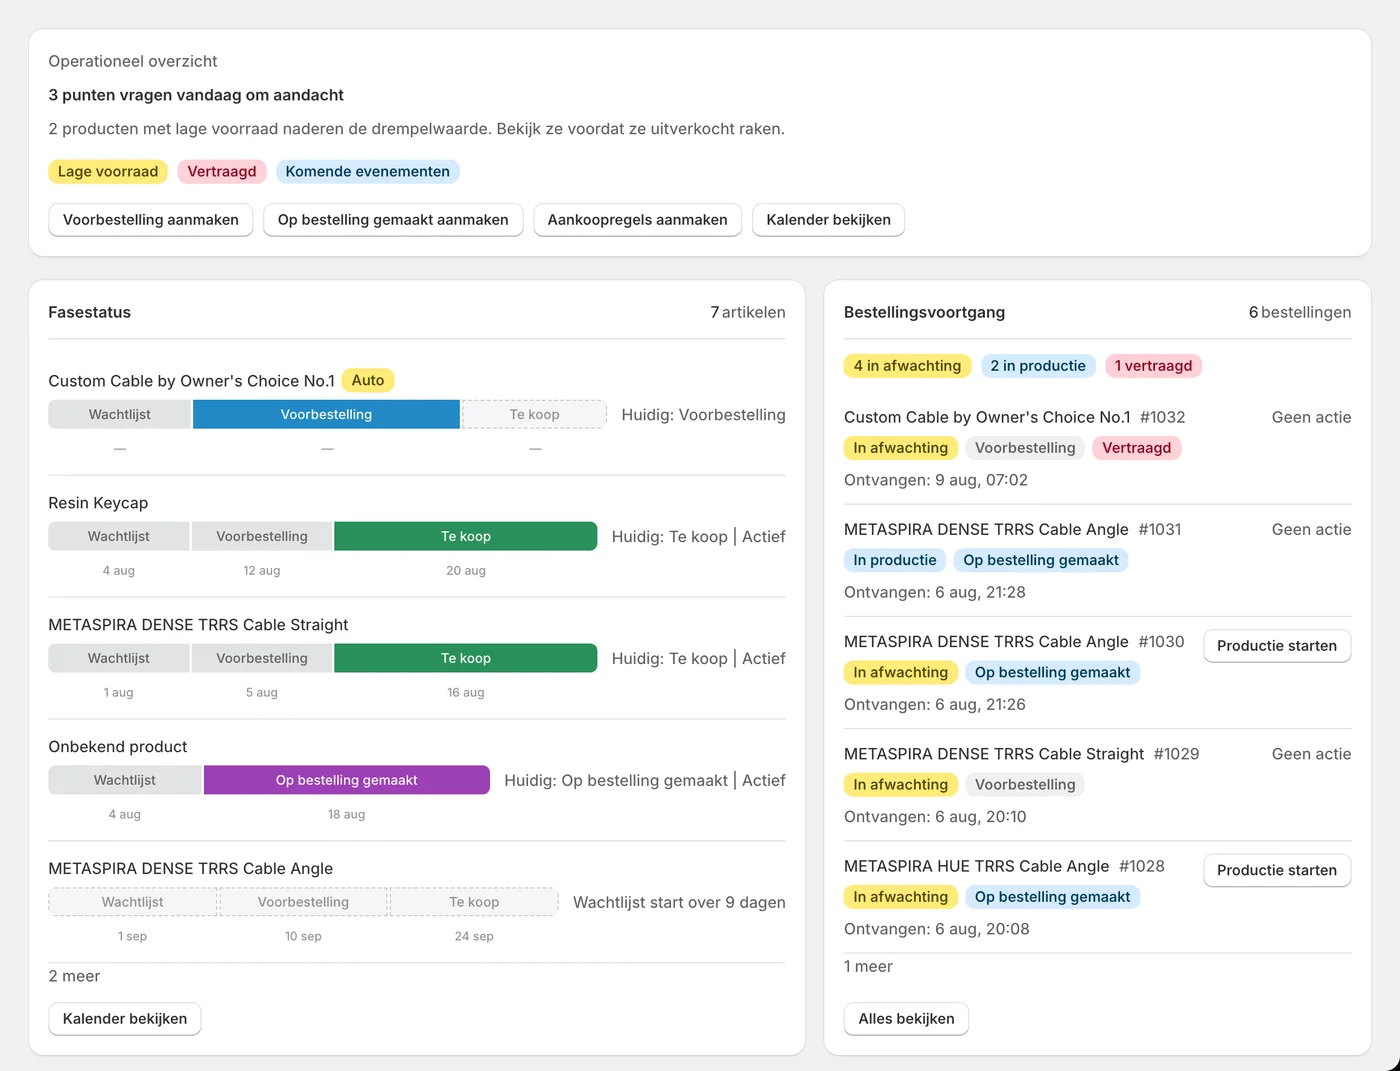Filter by 4 in afwachting badge
The width and height of the screenshot is (1400, 1071).
[x=907, y=366]
